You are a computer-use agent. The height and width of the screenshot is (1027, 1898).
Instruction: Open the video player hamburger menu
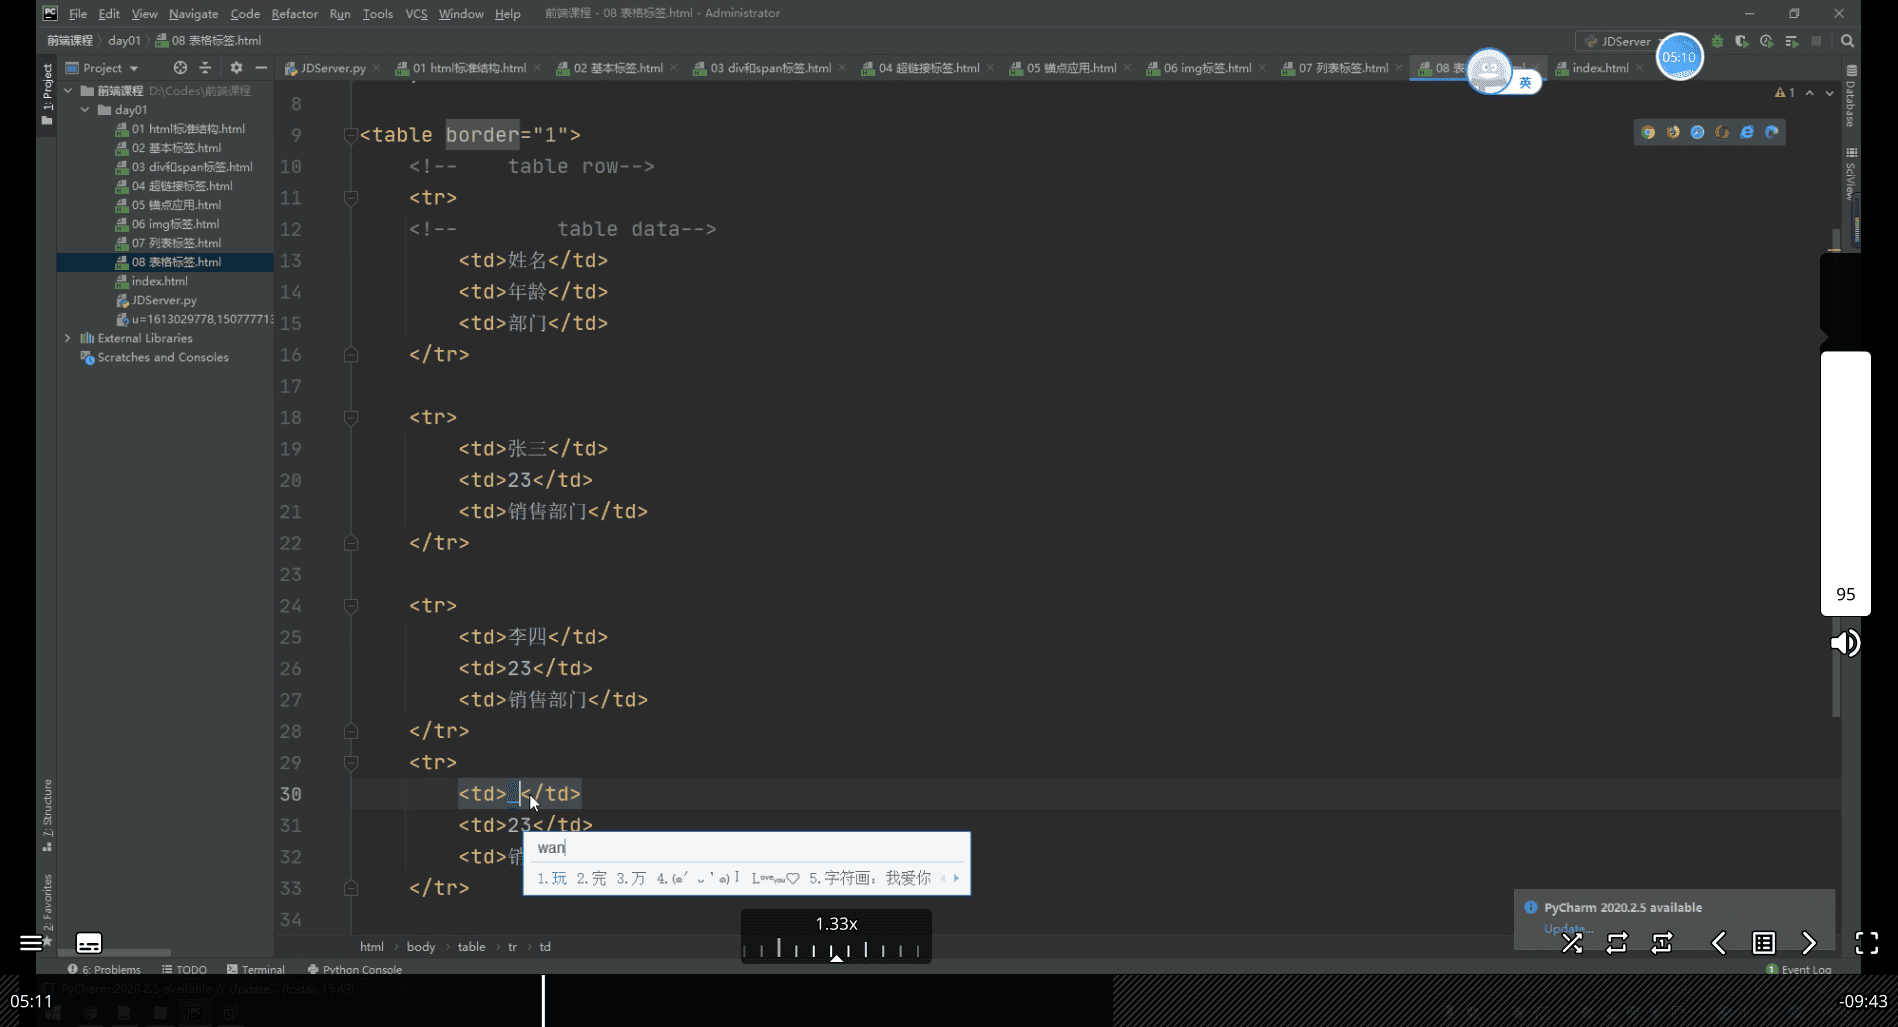[31, 943]
